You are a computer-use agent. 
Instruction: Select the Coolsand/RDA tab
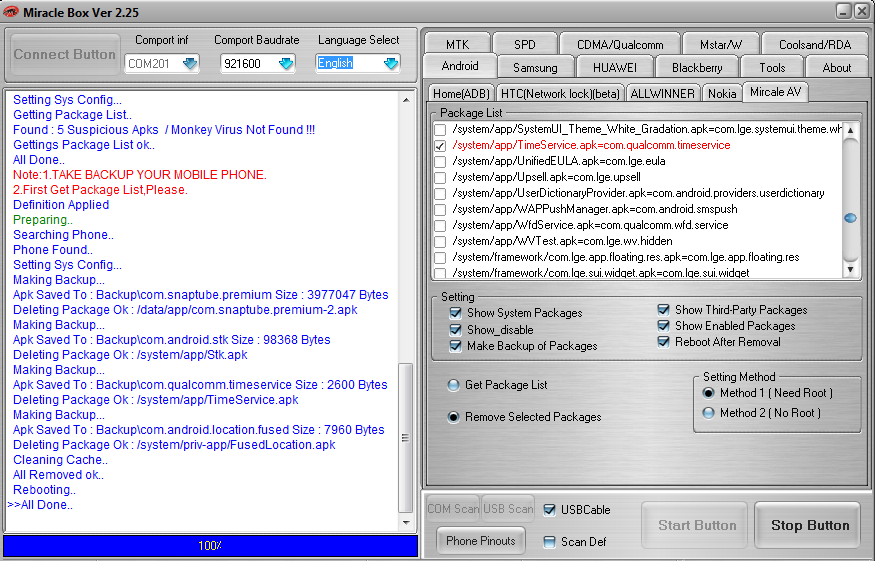pyautogui.click(x=815, y=44)
